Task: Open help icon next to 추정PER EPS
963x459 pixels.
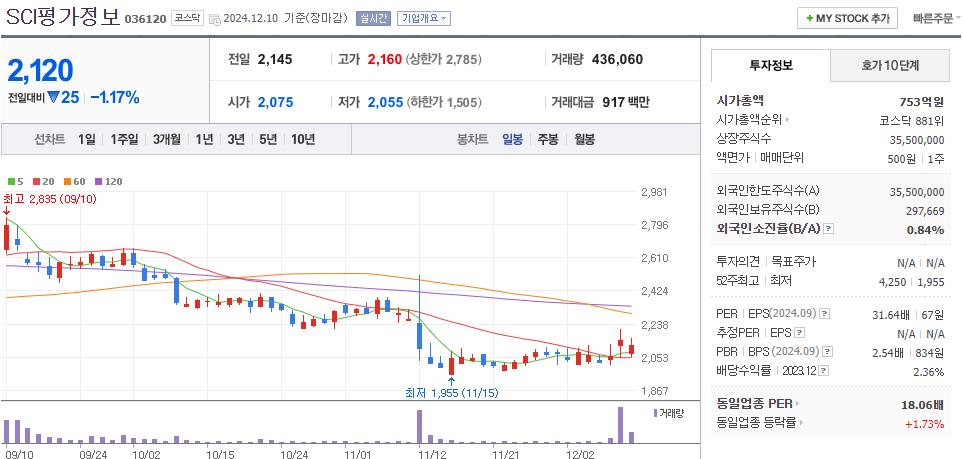Action: click(799, 334)
